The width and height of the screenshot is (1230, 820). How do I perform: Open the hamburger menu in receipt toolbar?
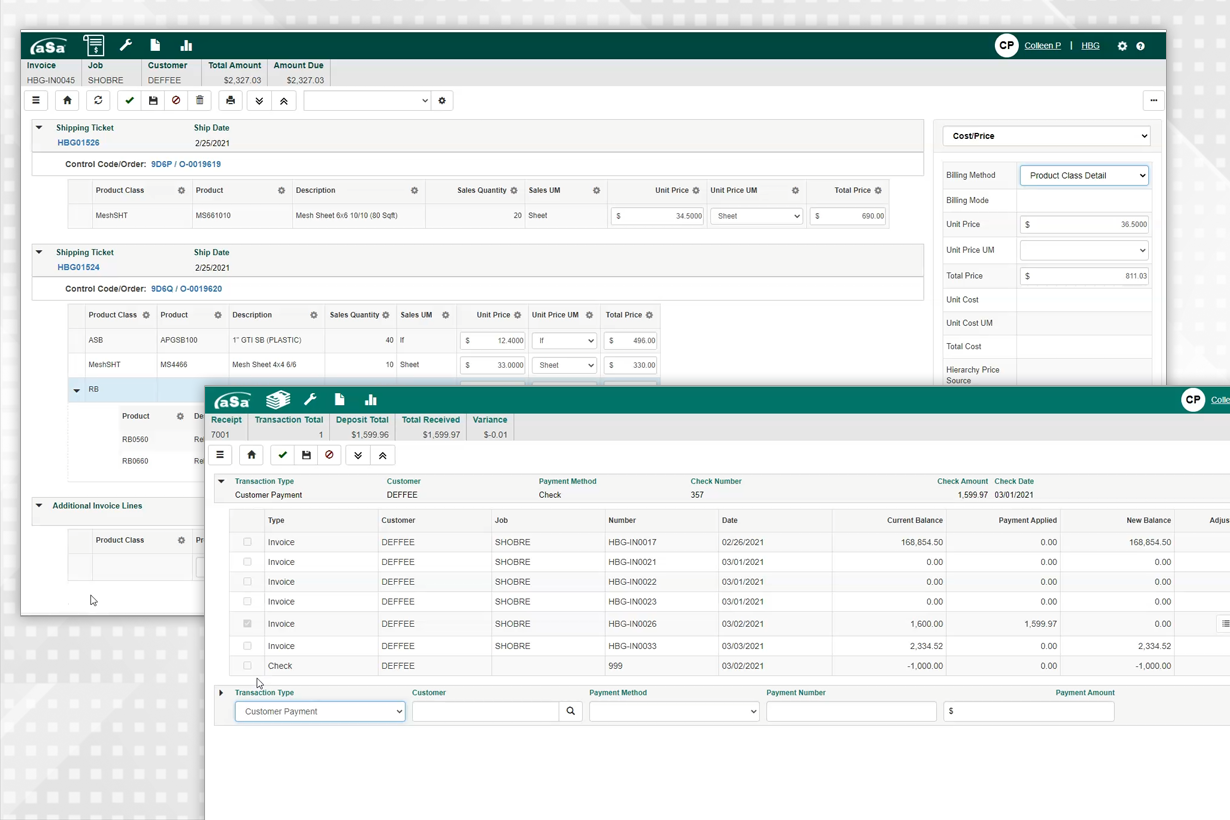(220, 456)
